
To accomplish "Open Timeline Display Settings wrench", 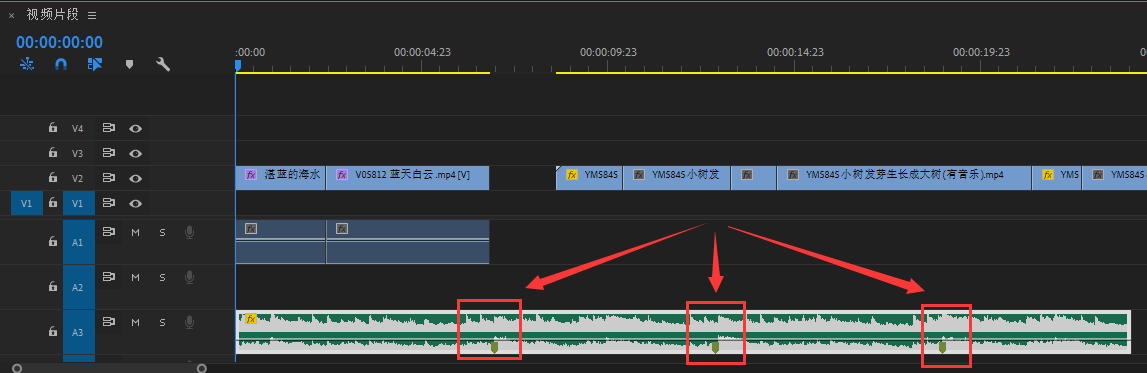I will click(x=163, y=64).
